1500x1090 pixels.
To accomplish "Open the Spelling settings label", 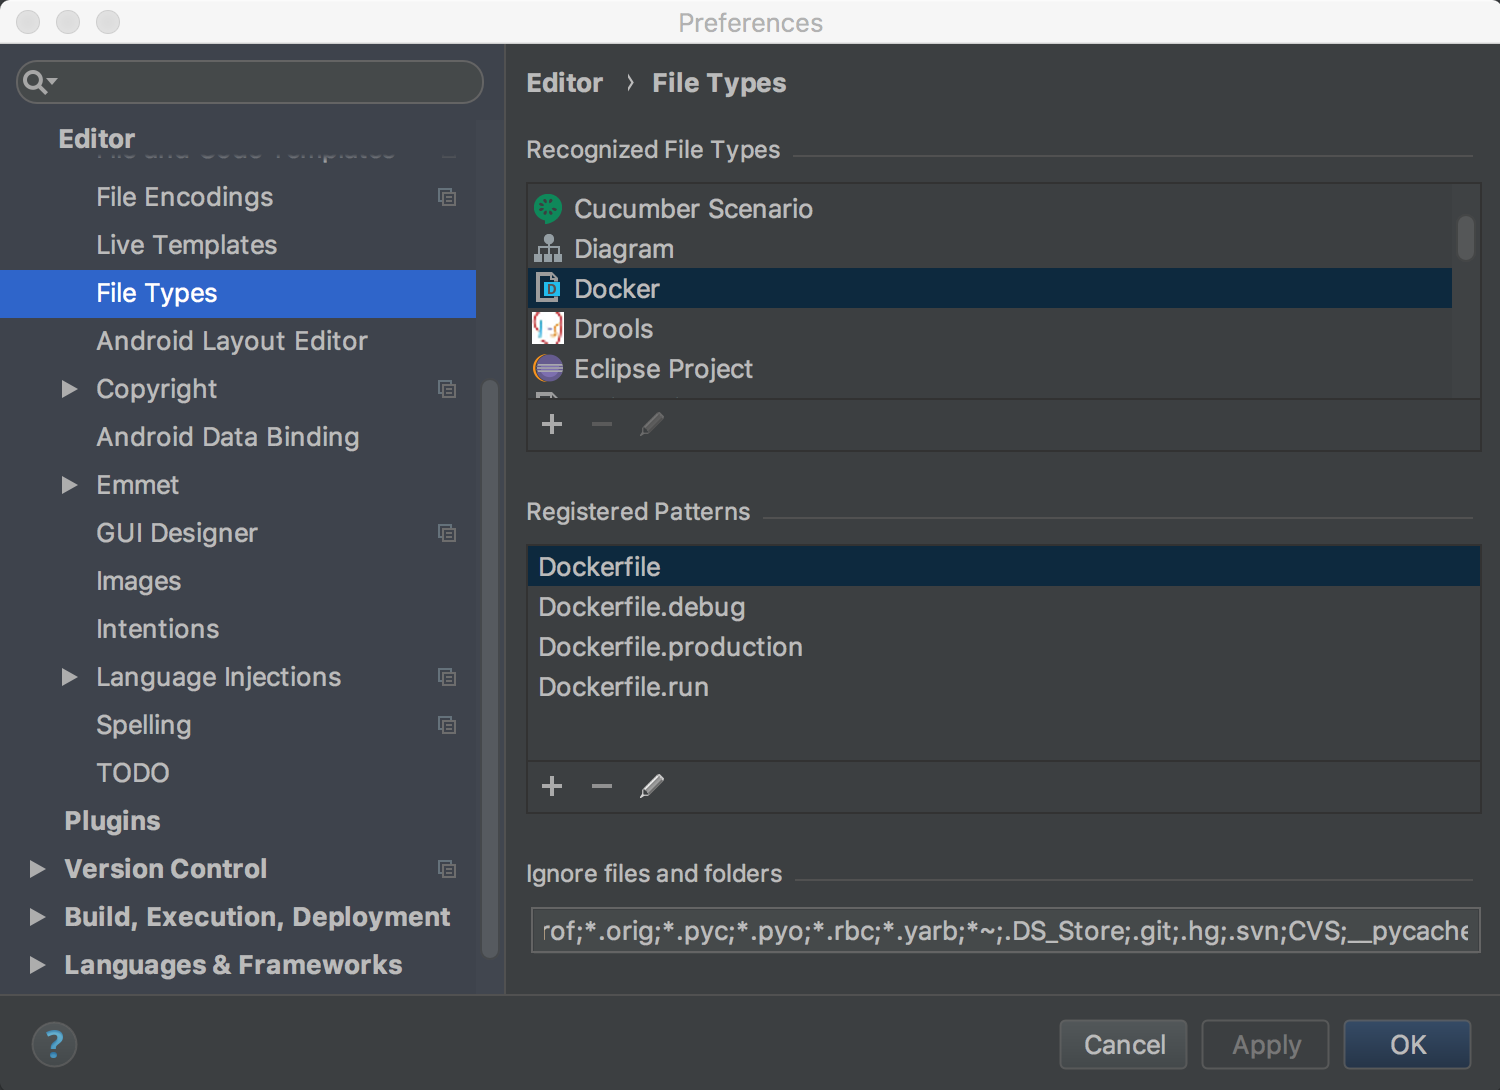I will click(144, 725).
